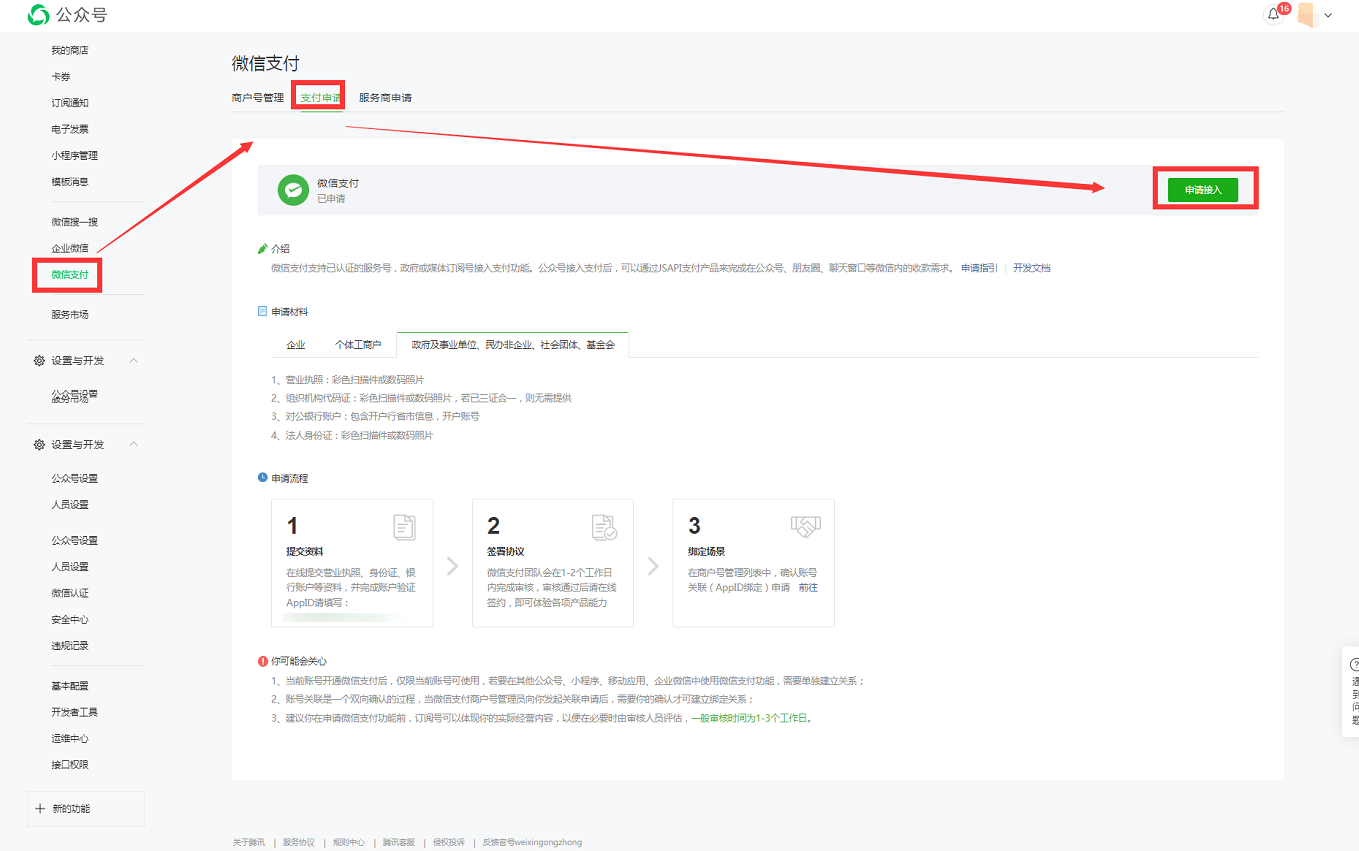Viewport: 1359px width, 851px height.
Task: Open 微信搜一搜 in the sidebar
Action: click(75, 222)
